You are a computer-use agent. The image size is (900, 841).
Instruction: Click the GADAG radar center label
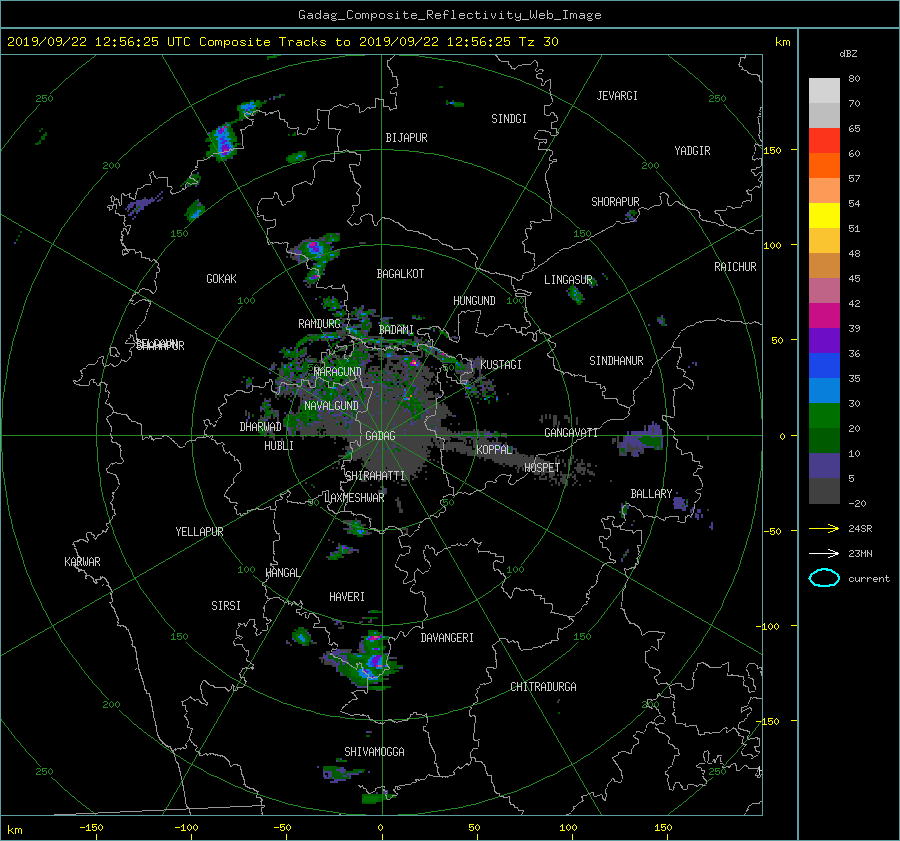click(381, 436)
